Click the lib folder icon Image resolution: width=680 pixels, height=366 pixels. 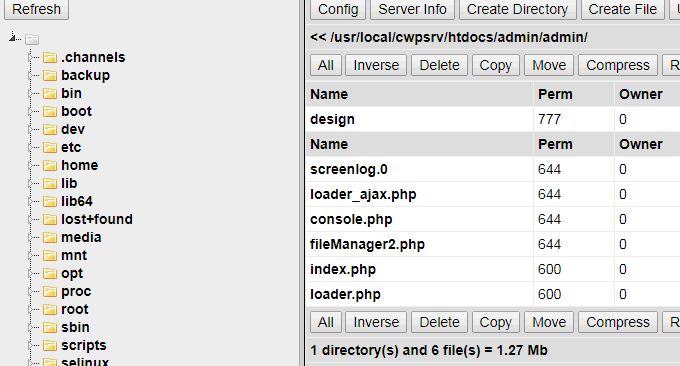point(50,183)
